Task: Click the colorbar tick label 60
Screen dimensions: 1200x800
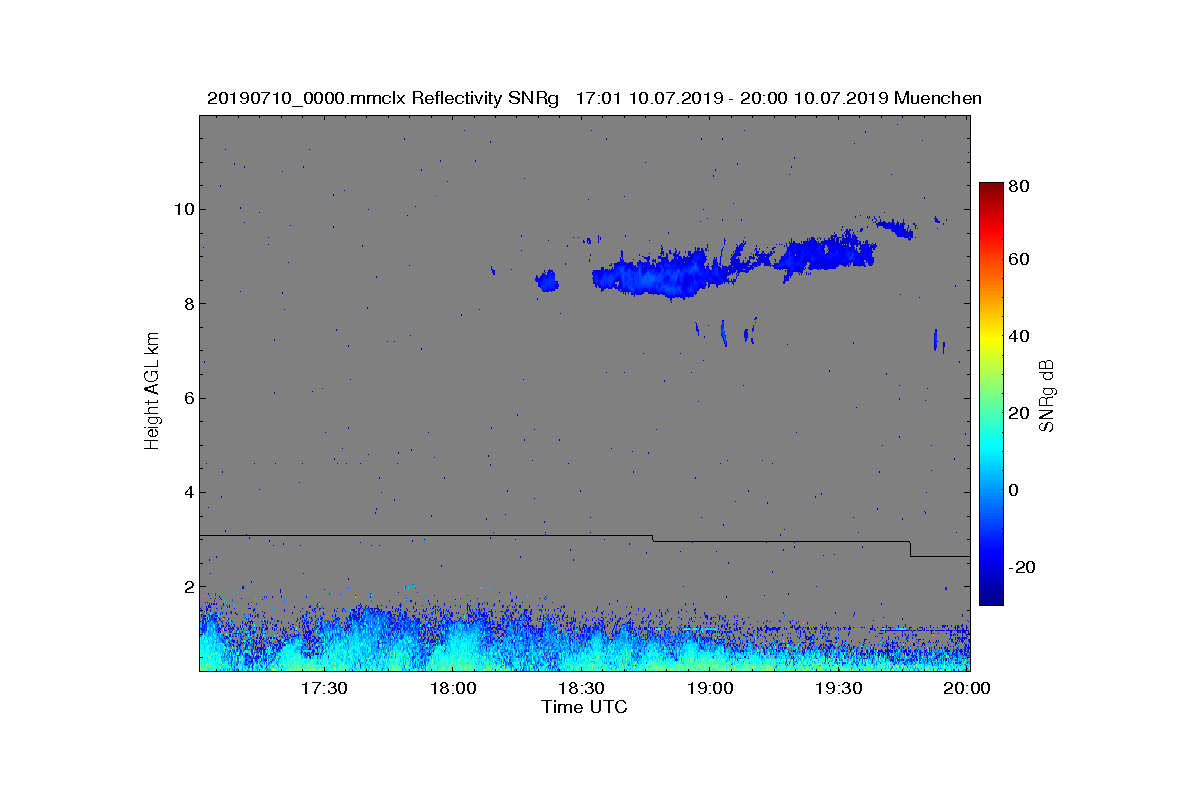Action: [x=1020, y=260]
